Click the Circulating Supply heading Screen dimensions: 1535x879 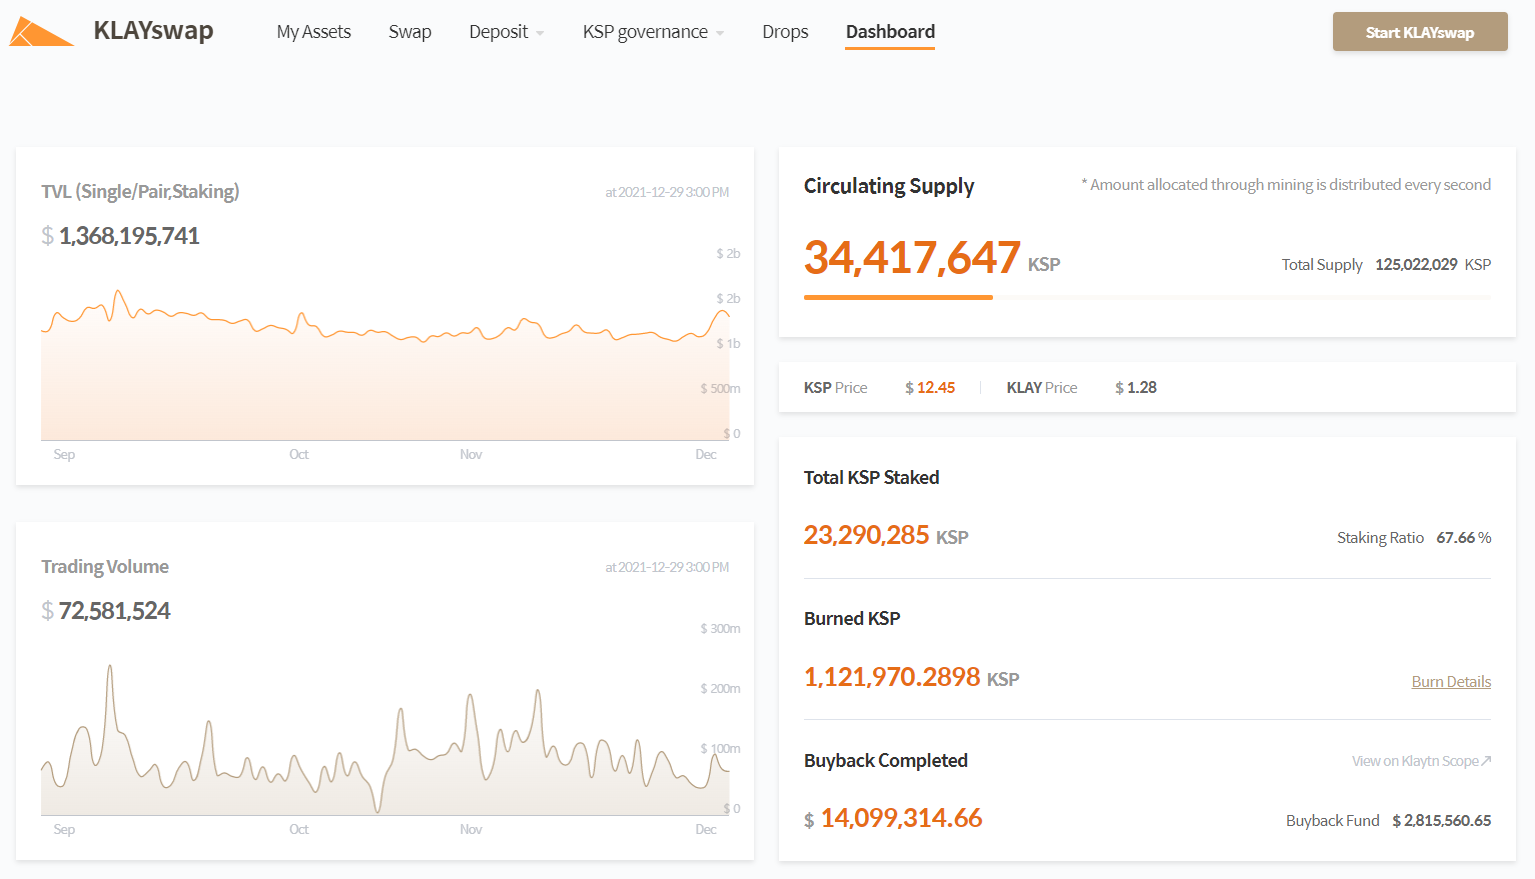click(889, 186)
